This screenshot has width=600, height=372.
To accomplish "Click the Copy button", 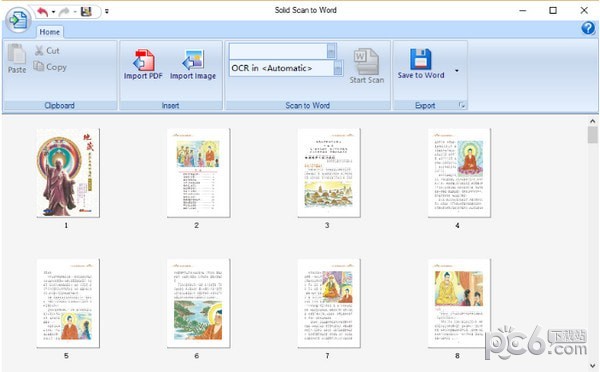I will [x=50, y=67].
